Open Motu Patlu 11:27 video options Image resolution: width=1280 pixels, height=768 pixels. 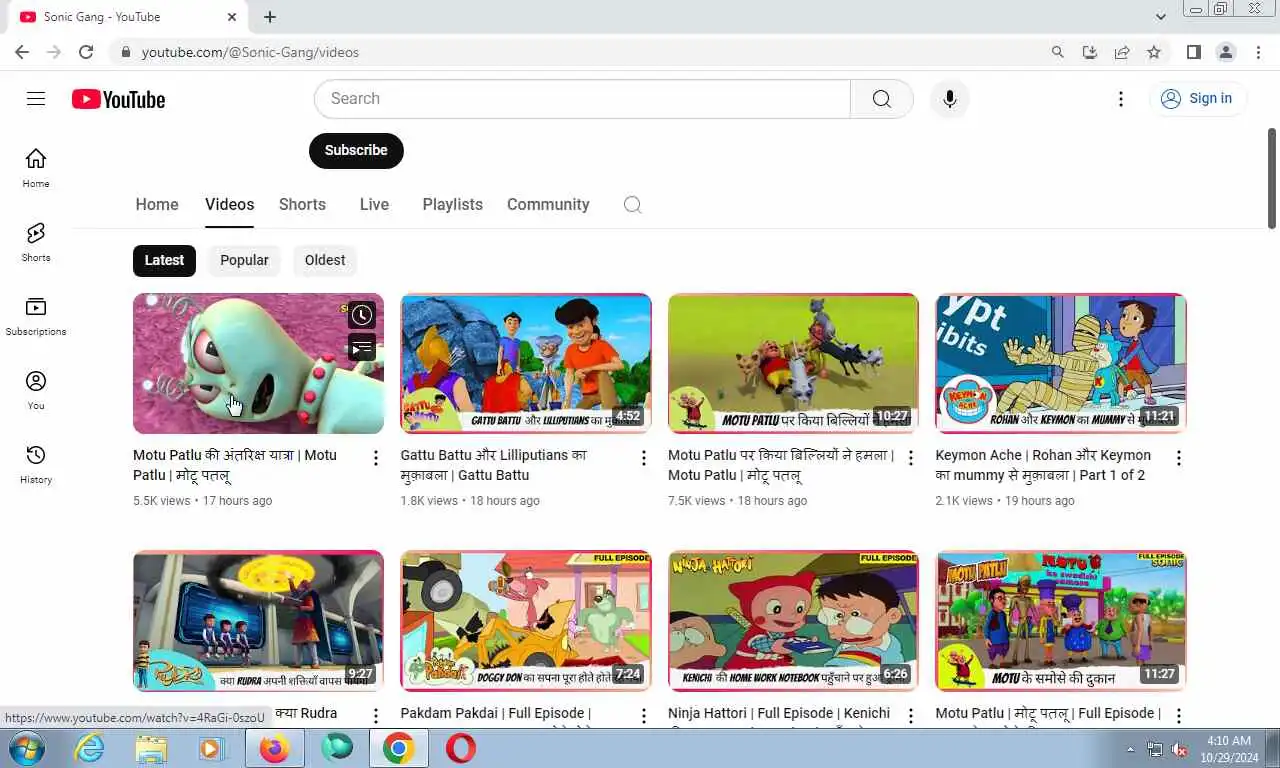[x=1179, y=716]
